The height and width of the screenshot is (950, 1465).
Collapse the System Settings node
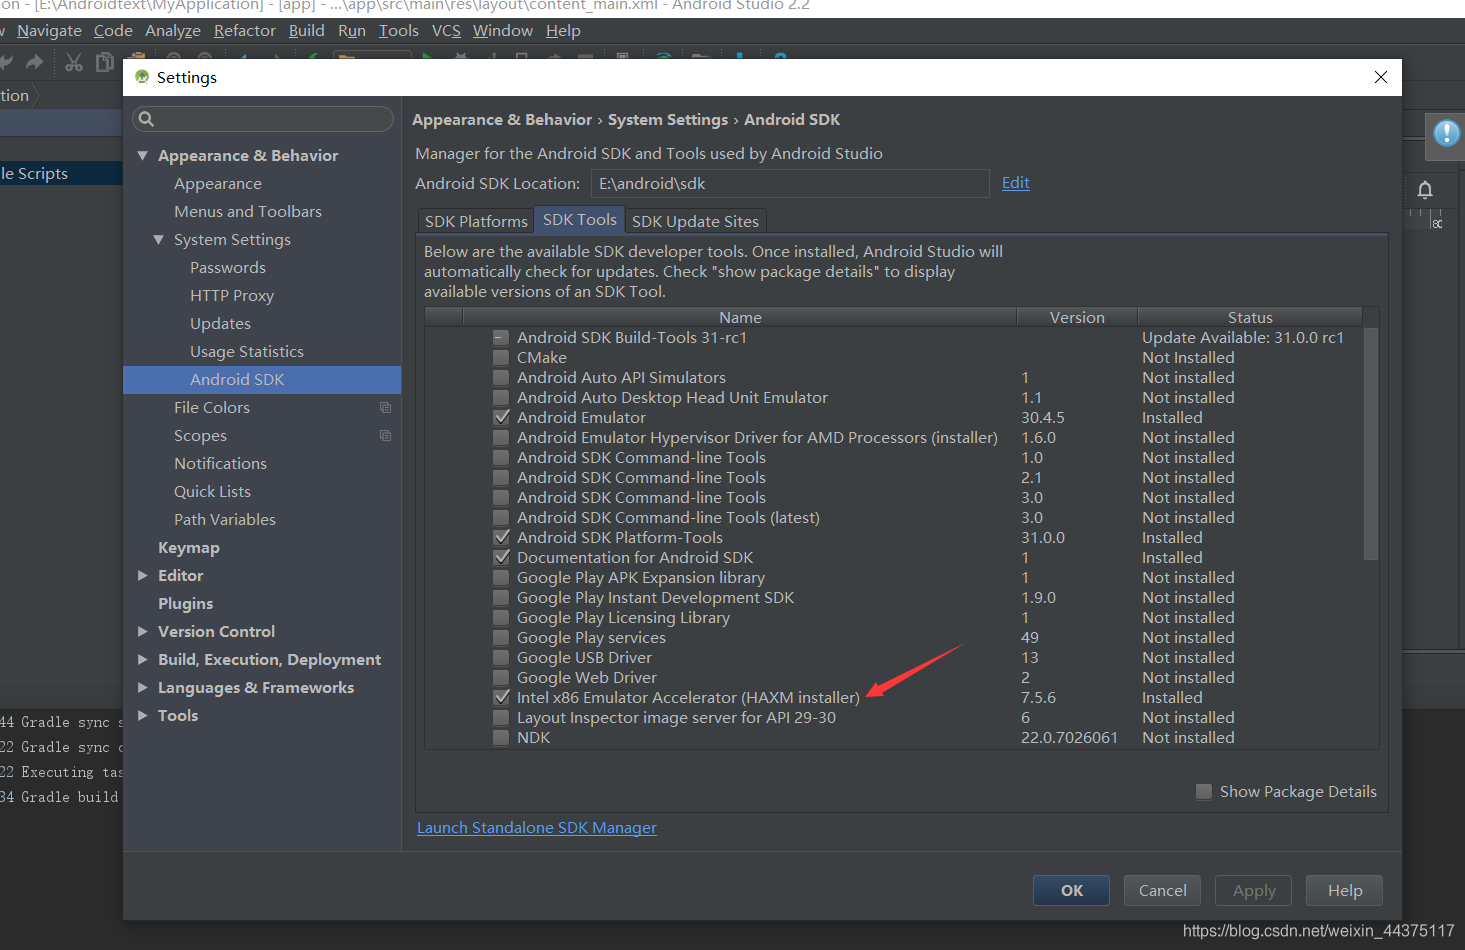pos(158,240)
